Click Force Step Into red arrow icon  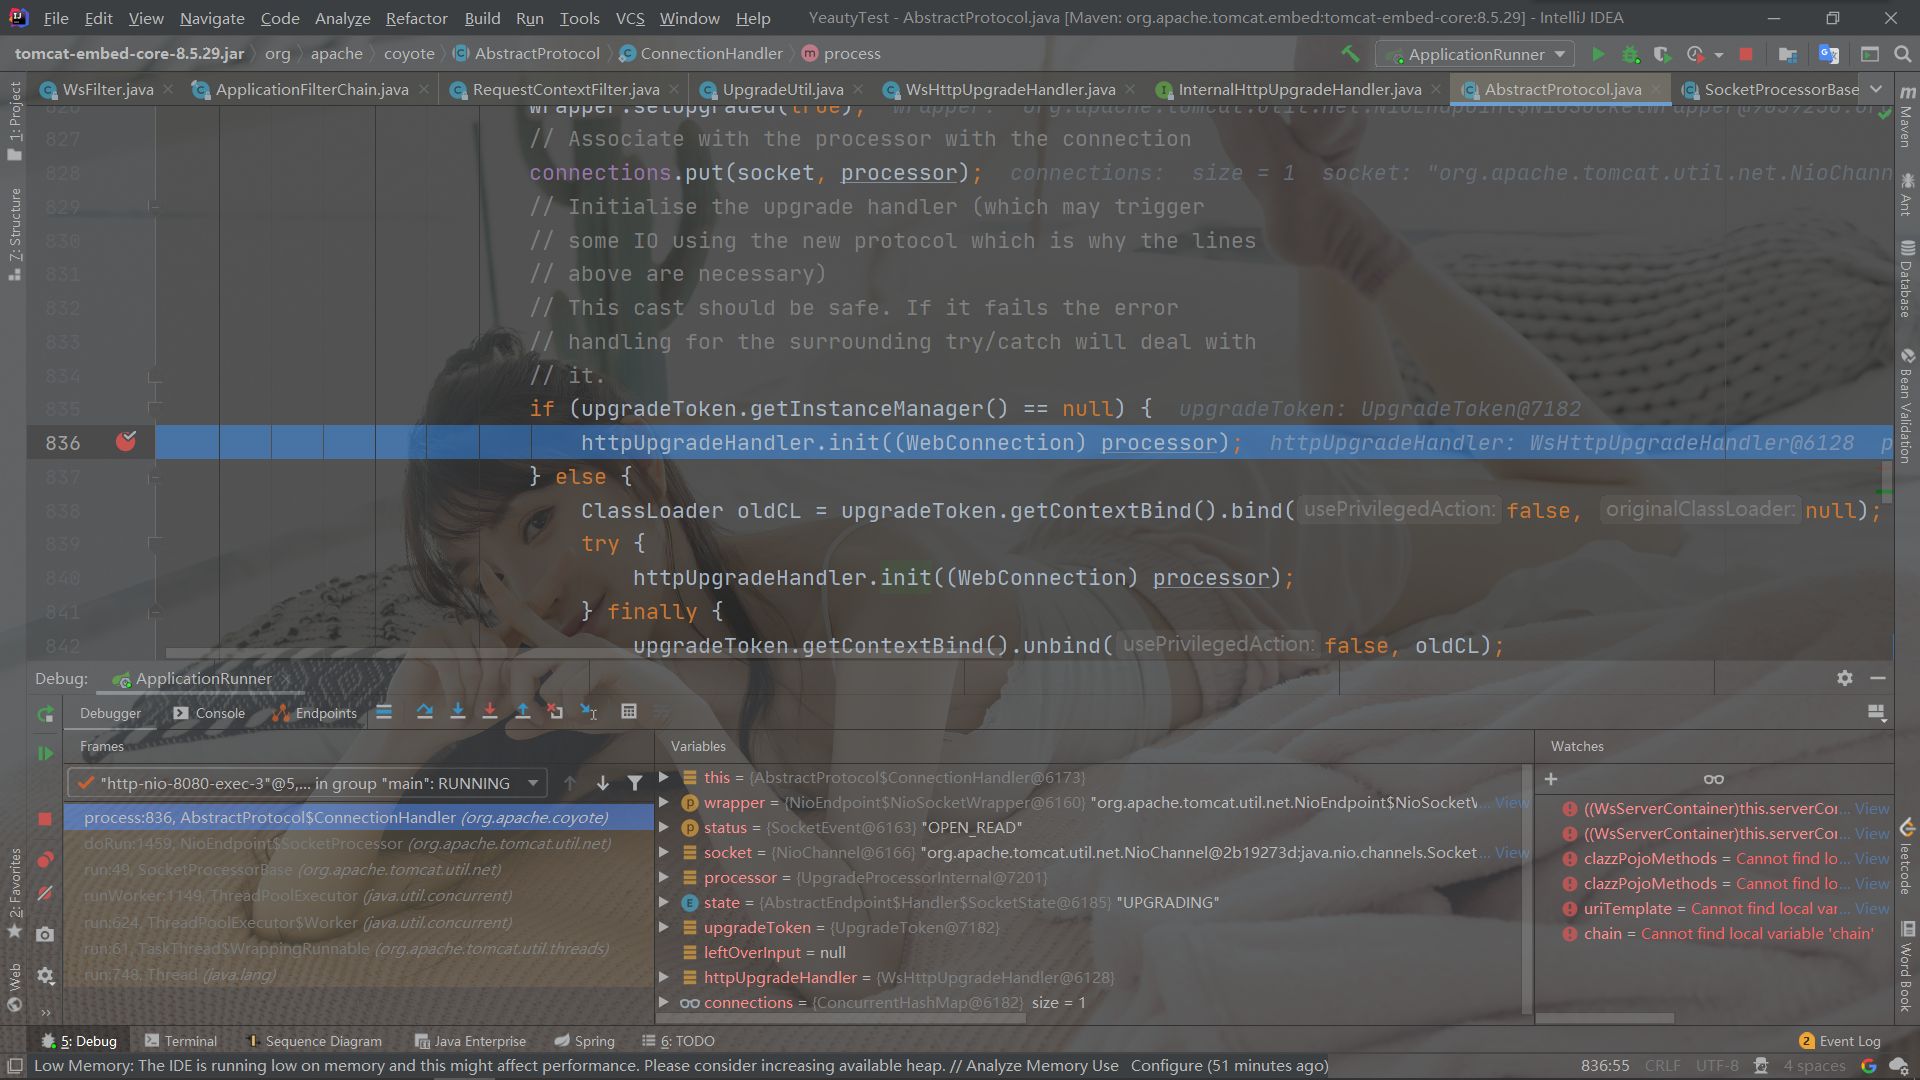[490, 712]
